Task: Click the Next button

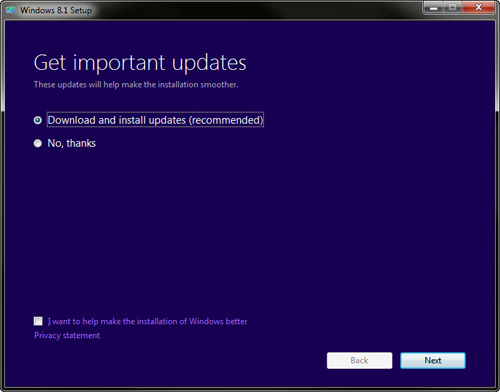Action: (433, 361)
